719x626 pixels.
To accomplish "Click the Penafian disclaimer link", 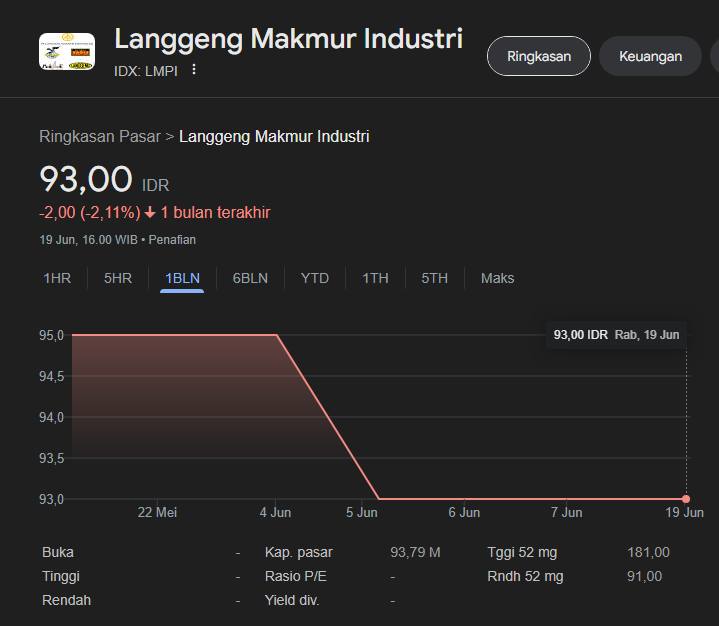I will coord(173,240).
